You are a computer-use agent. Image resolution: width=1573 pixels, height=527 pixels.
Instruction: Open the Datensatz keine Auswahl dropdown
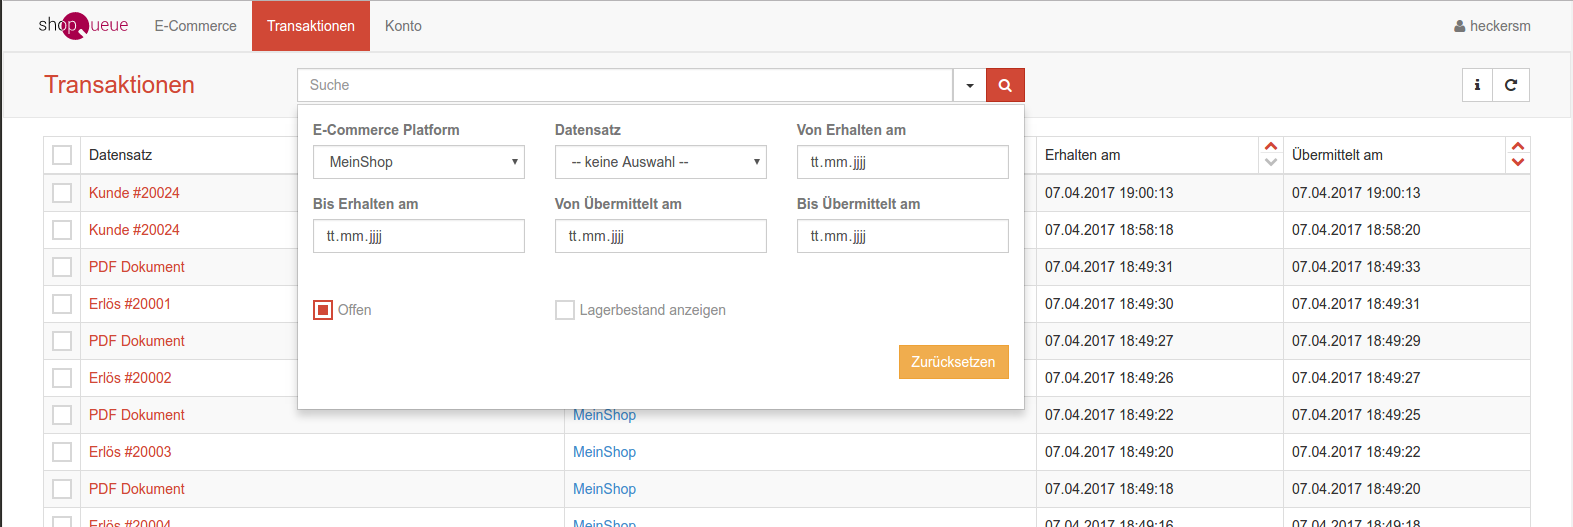tap(661, 162)
